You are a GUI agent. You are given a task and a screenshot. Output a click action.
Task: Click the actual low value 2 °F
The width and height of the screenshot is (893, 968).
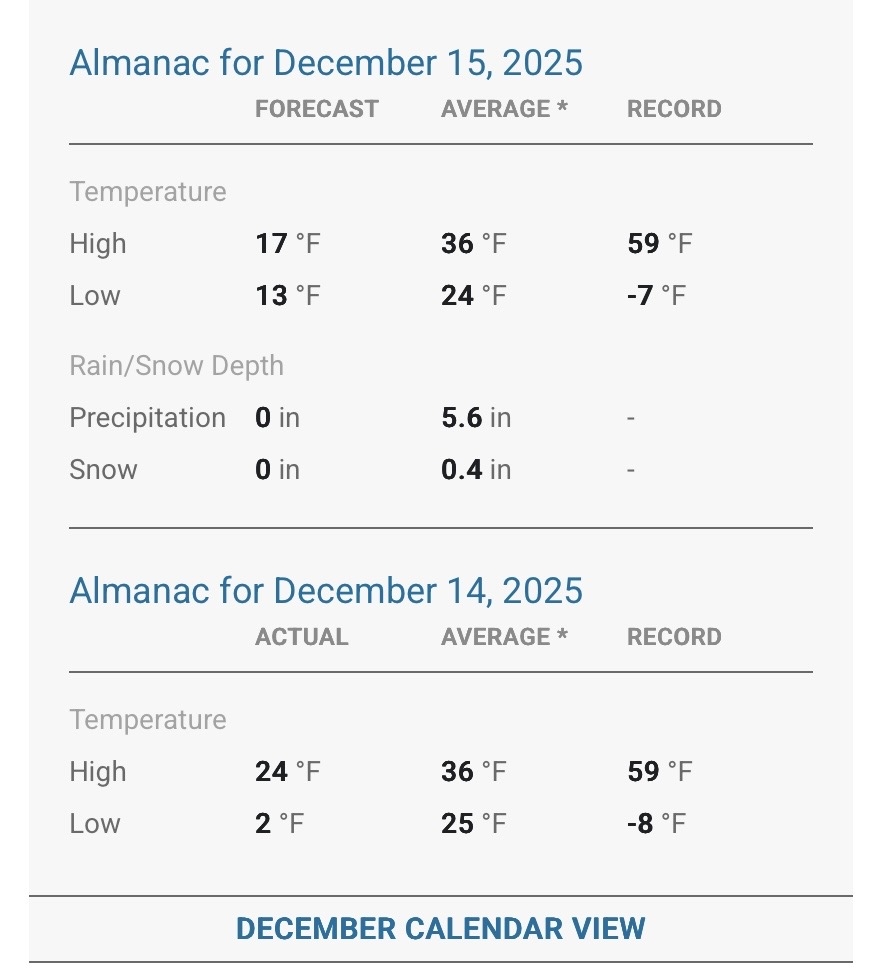coord(279,824)
